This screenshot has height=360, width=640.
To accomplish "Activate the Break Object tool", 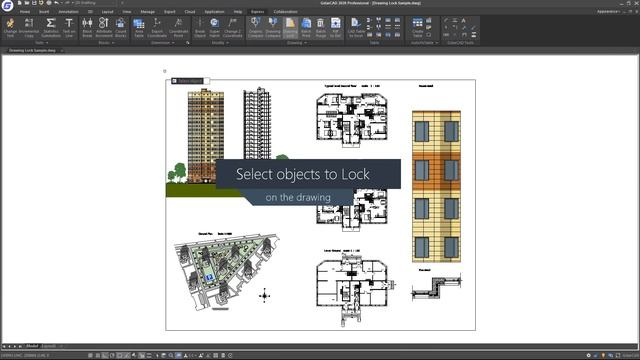I will coord(200,28).
